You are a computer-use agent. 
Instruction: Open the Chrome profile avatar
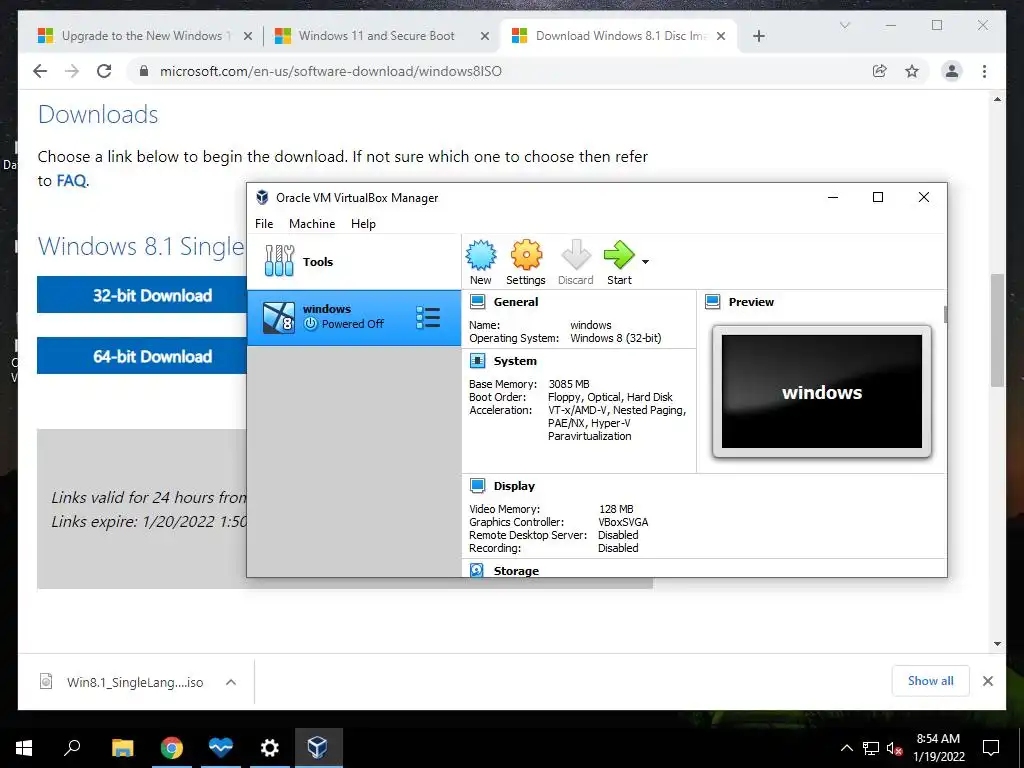(x=952, y=71)
